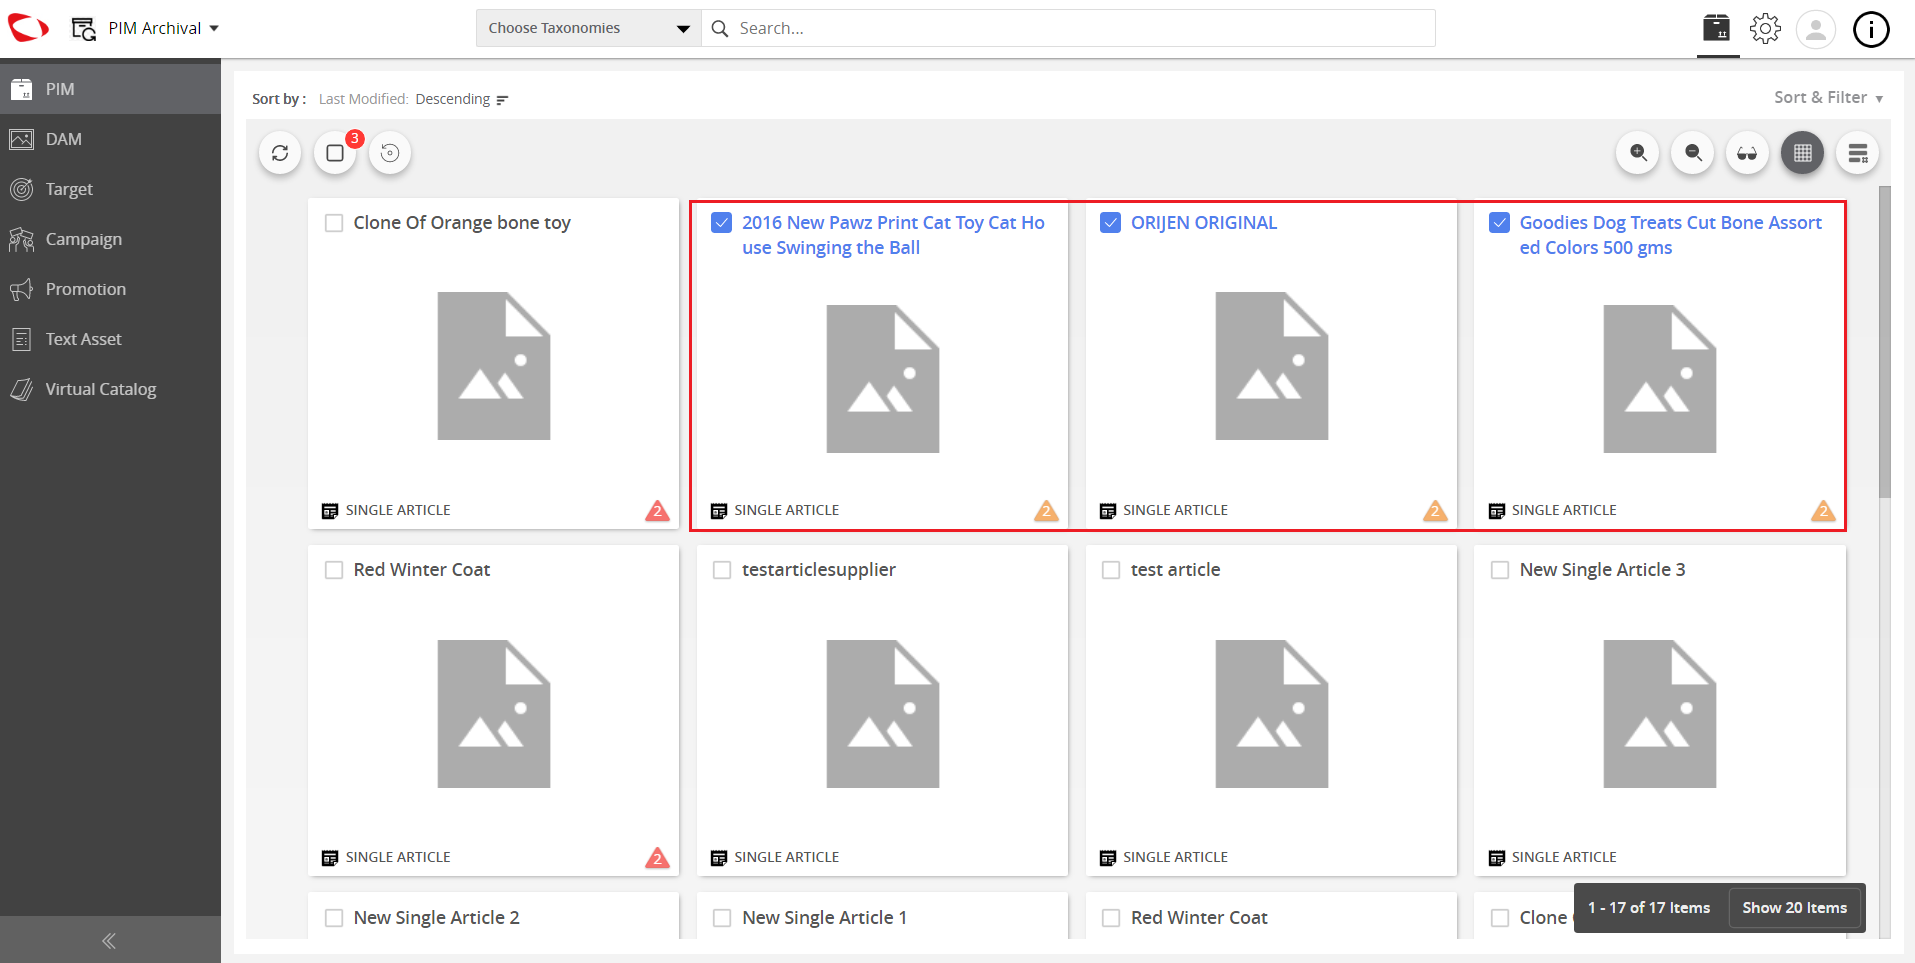Click the zoom in icon
1915x963 pixels.
pyautogui.click(x=1638, y=153)
